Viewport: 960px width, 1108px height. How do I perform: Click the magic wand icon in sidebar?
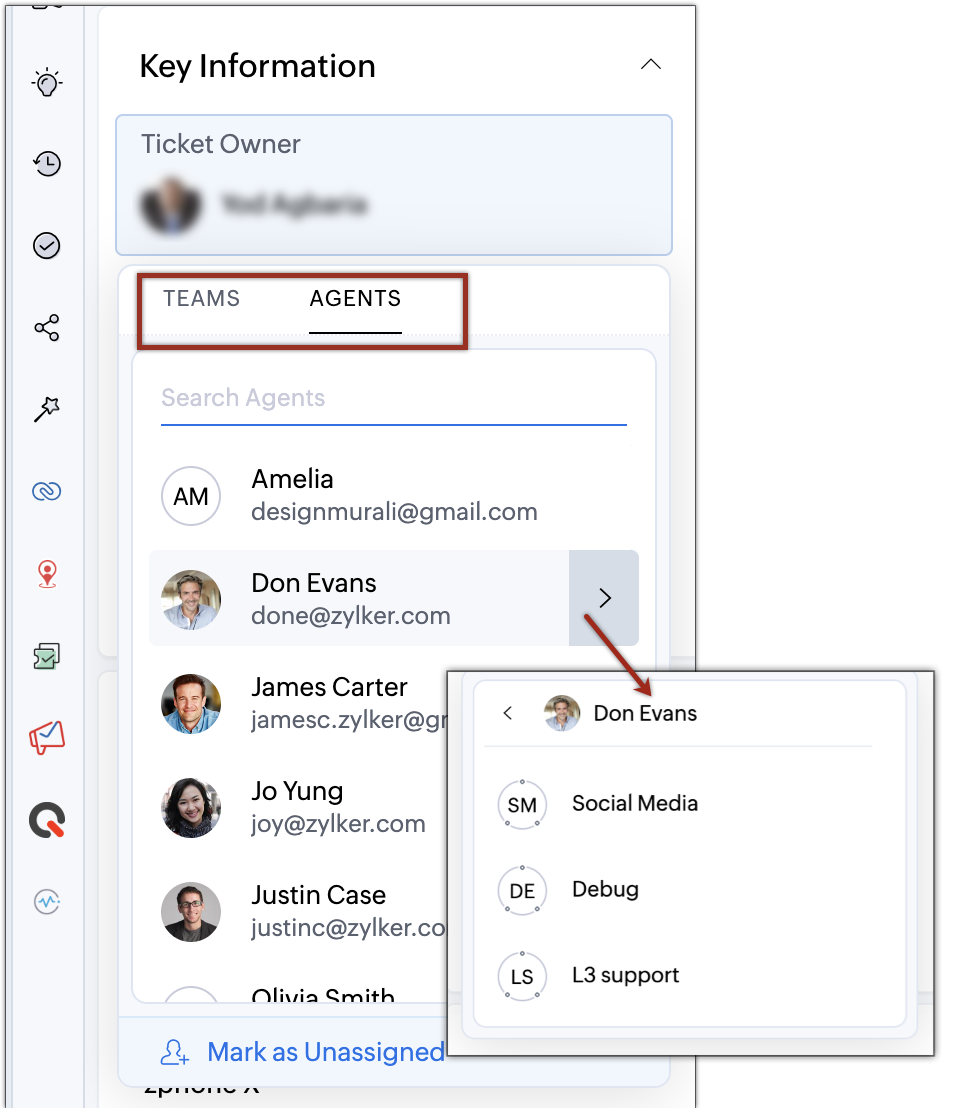(x=47, y=409)
